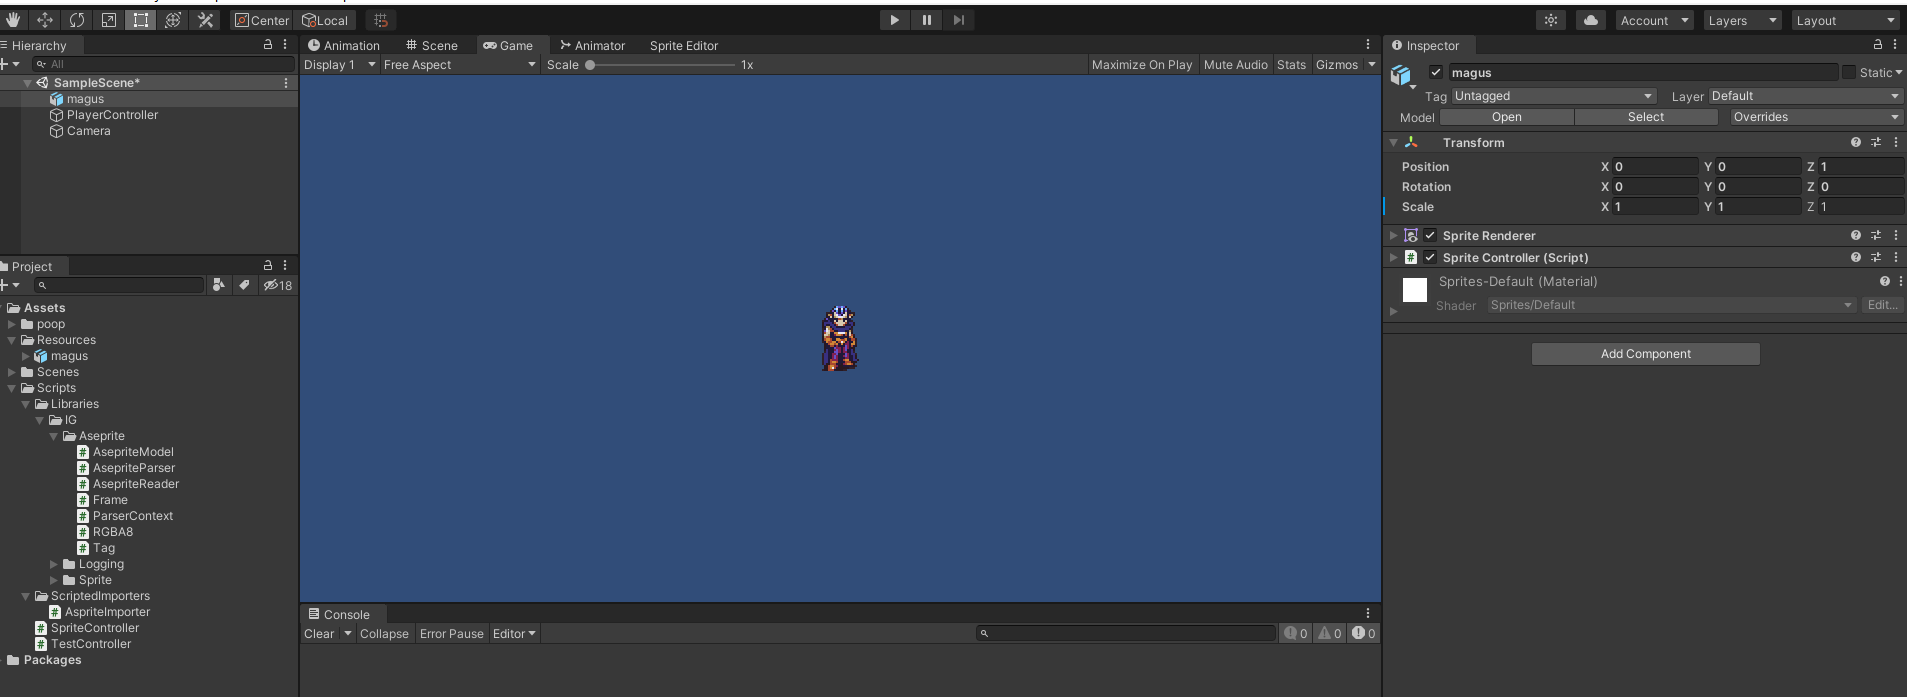1907x697 pixels.
Task: Select the Hand tool in toolbar
Action: 13,20
